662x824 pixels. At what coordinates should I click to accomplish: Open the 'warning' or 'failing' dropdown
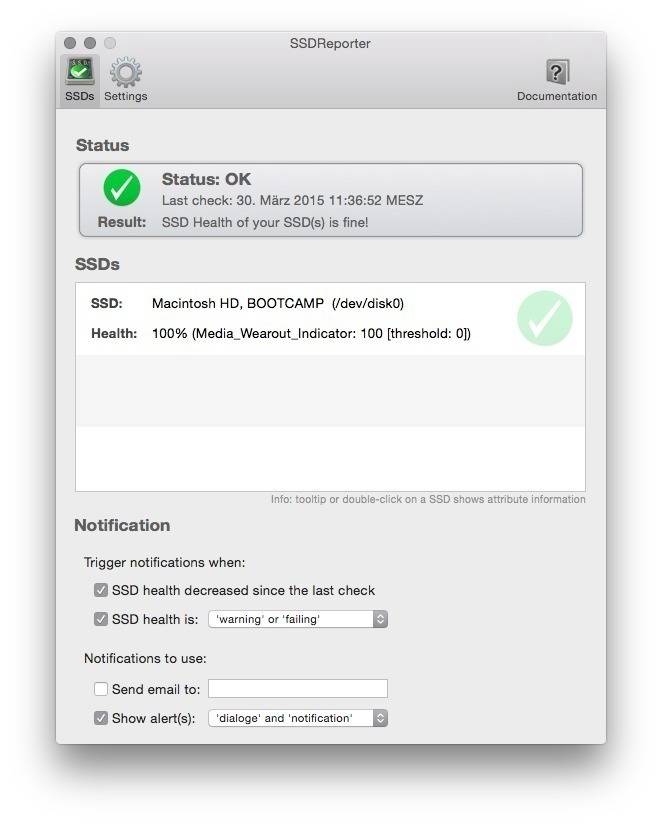click(x=298, y=619)
